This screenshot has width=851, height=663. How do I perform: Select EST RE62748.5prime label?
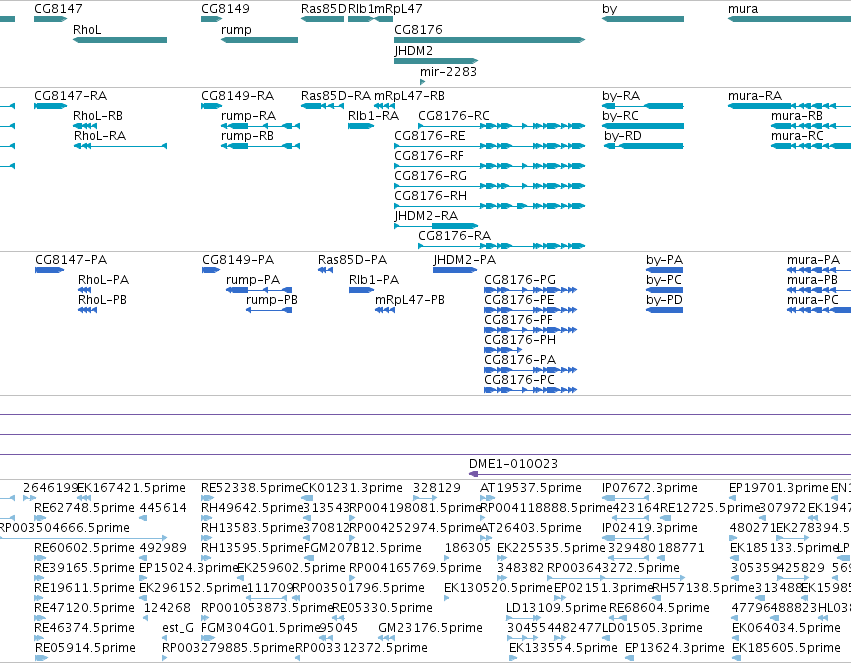(84, 508)
